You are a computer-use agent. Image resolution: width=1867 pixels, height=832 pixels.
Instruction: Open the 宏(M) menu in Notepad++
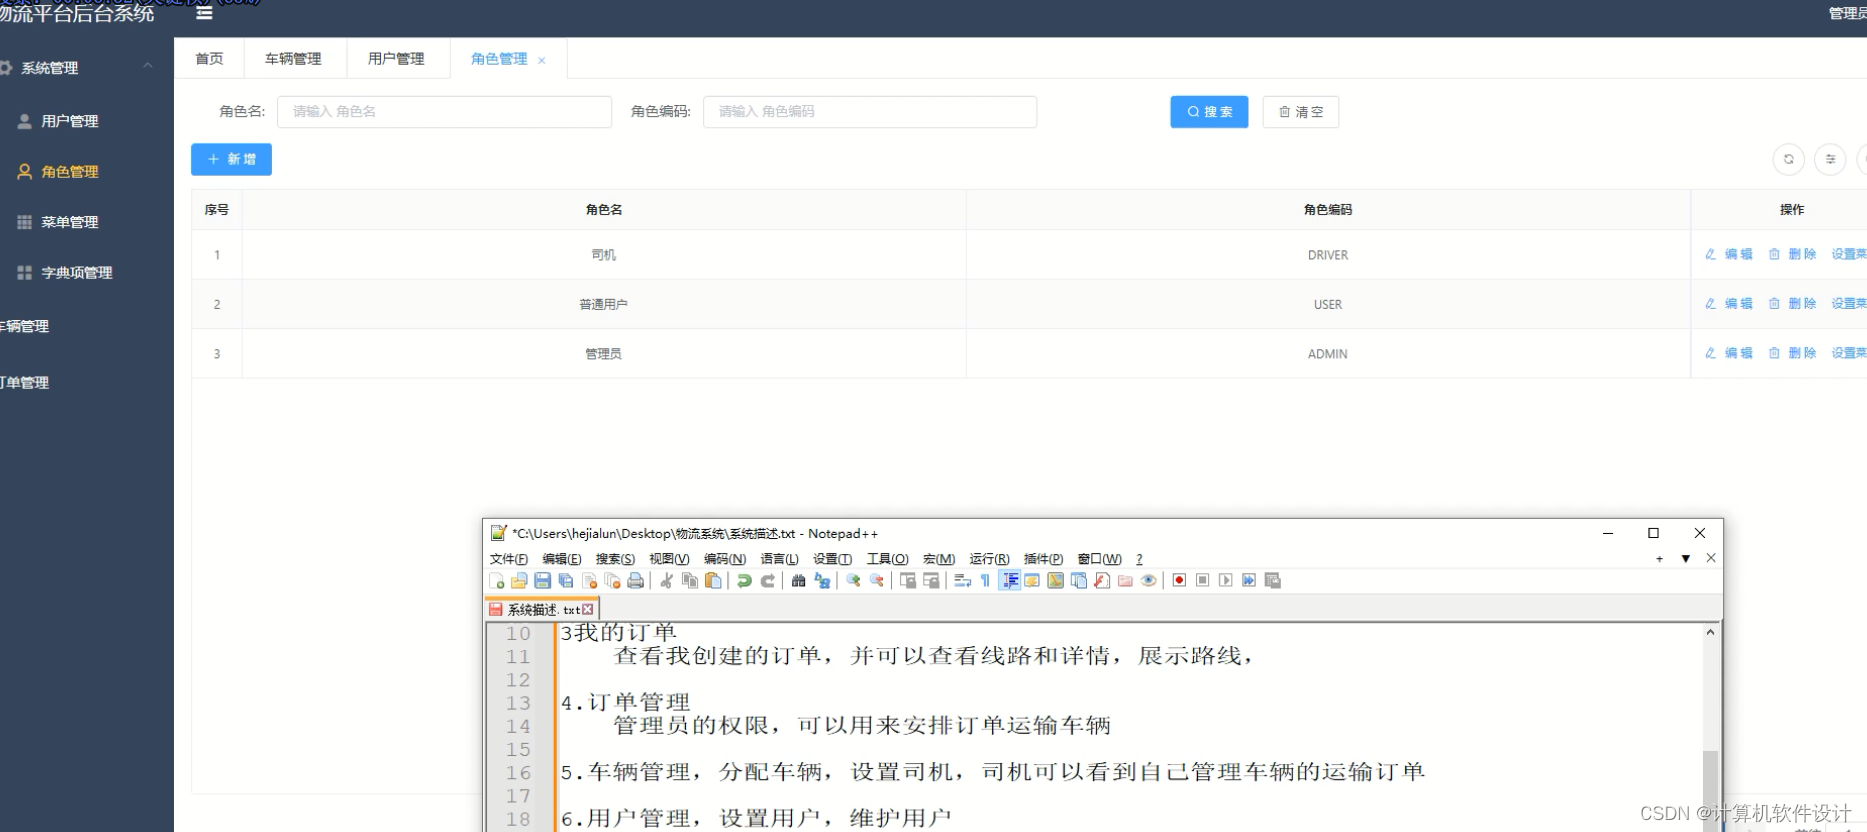click(938, 559)
